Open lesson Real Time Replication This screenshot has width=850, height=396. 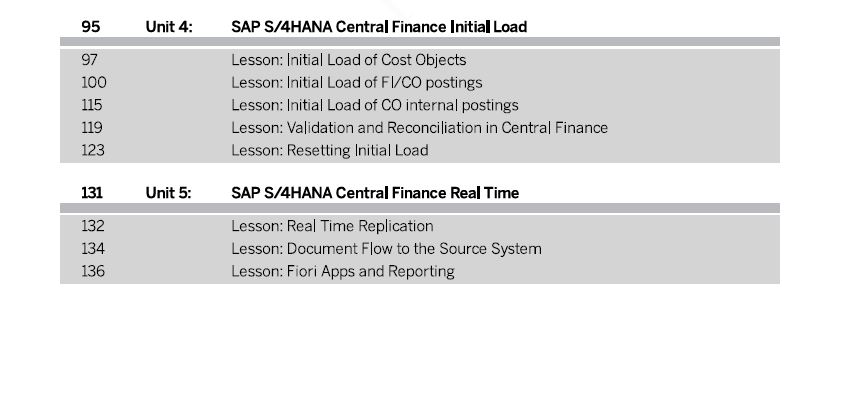332,226
